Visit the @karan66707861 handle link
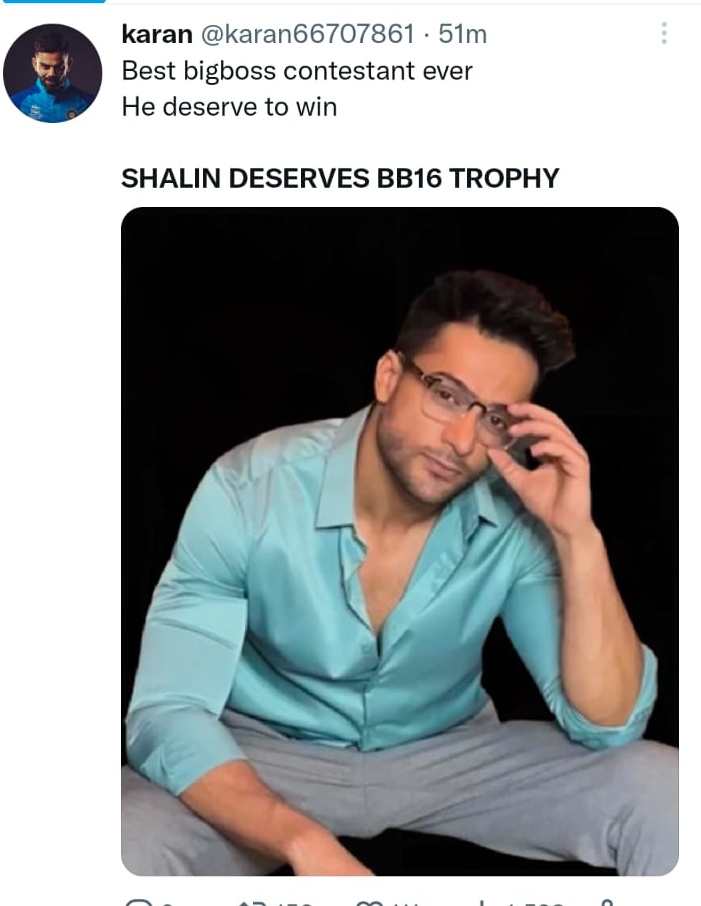Image resolution: width=701 pixels, height=906 pixels. (307, 34)
